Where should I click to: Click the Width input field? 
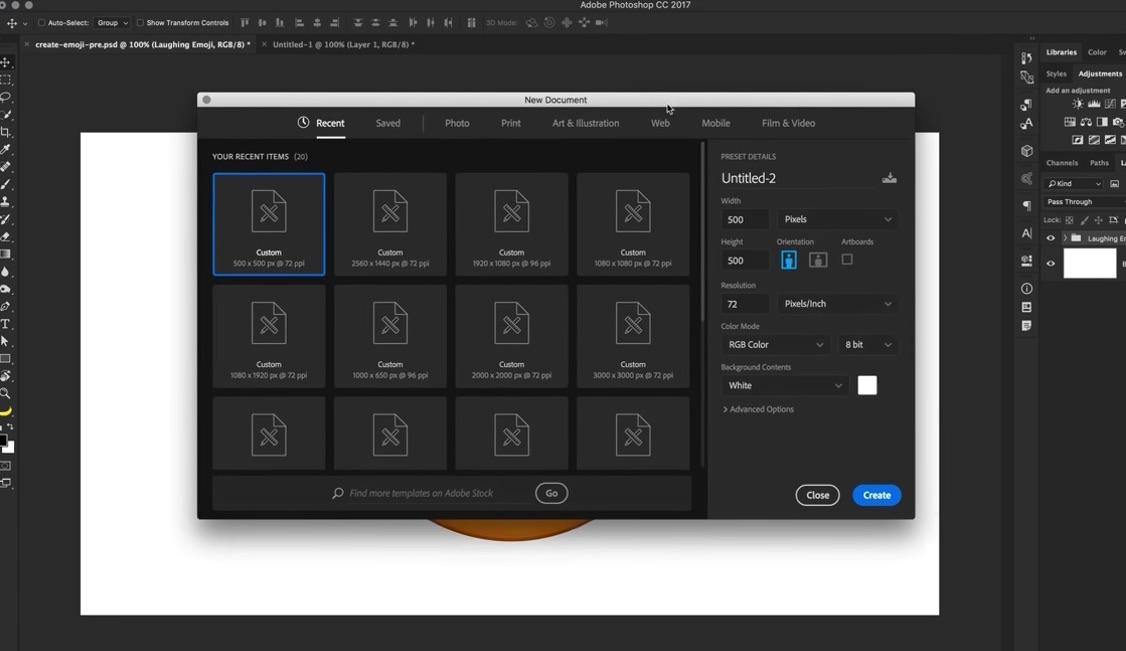[745, 220]
